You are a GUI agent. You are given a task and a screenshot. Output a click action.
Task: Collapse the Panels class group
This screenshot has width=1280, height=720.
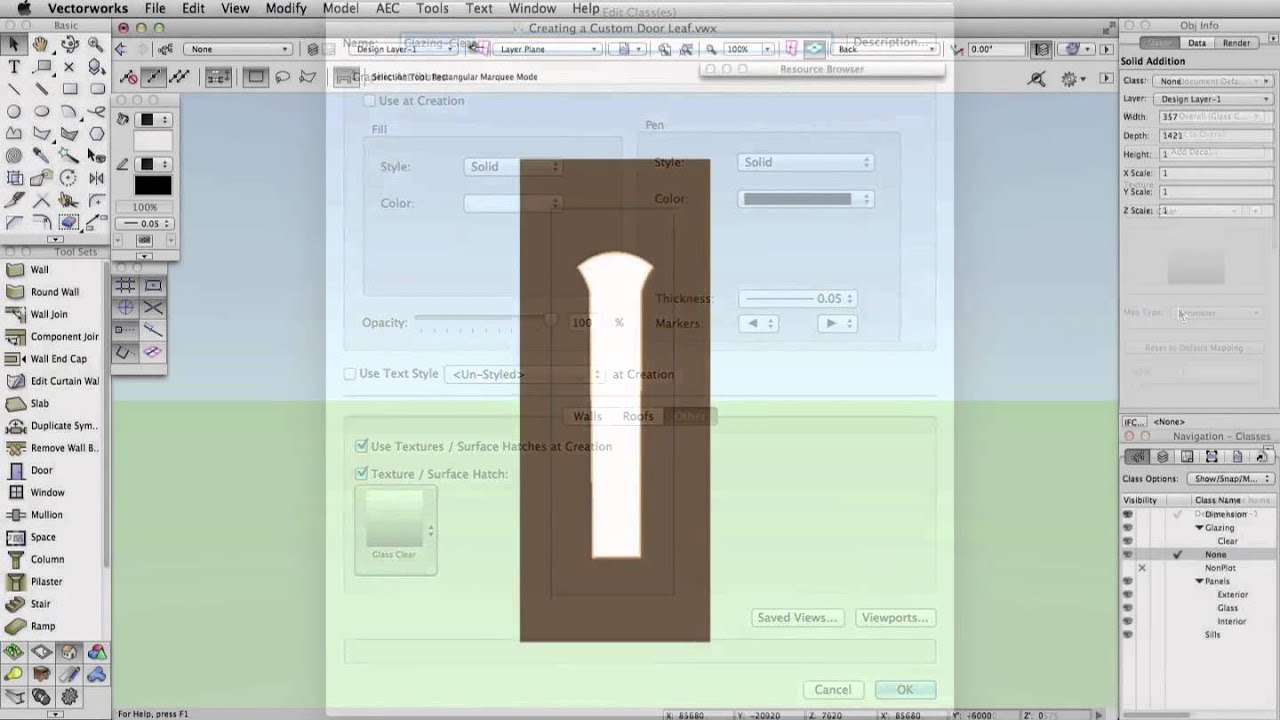click(1200, 582)
